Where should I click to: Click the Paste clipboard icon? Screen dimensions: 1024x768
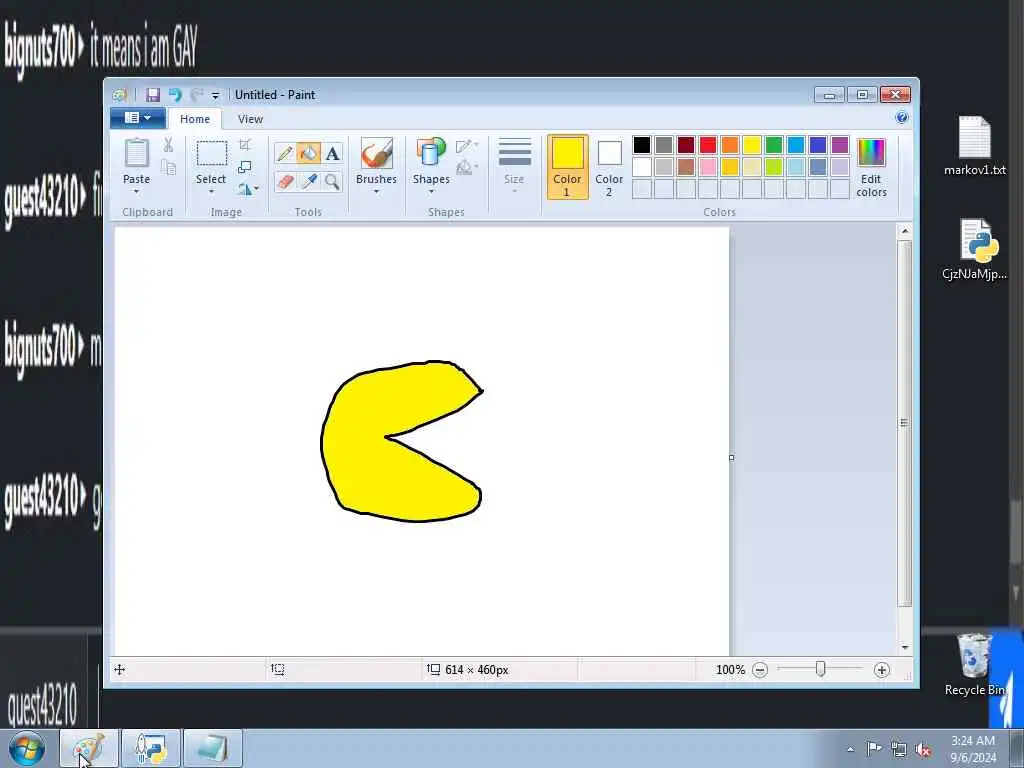coord(136,153)
